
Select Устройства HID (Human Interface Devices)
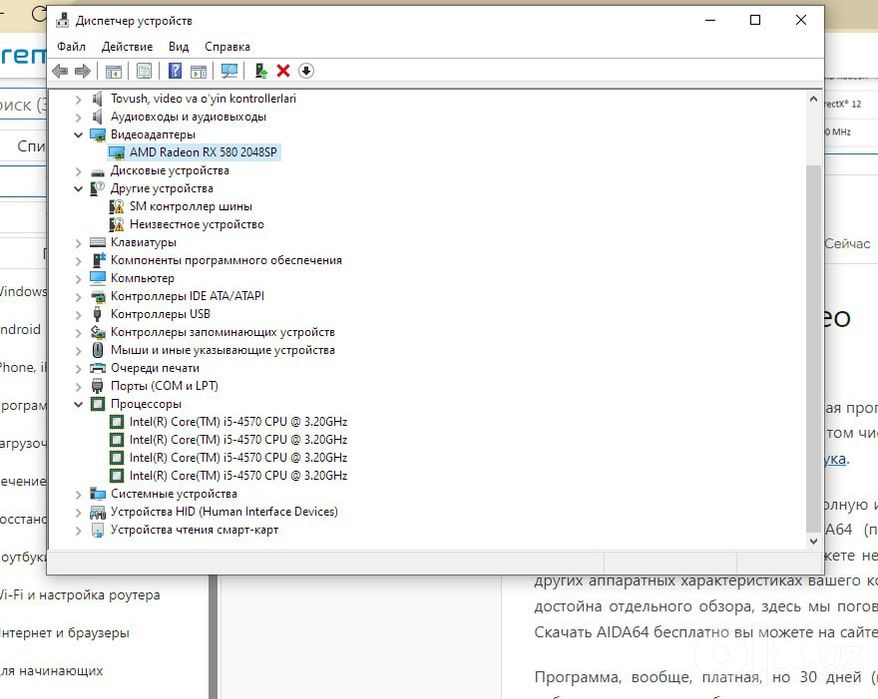click(224, 512)
